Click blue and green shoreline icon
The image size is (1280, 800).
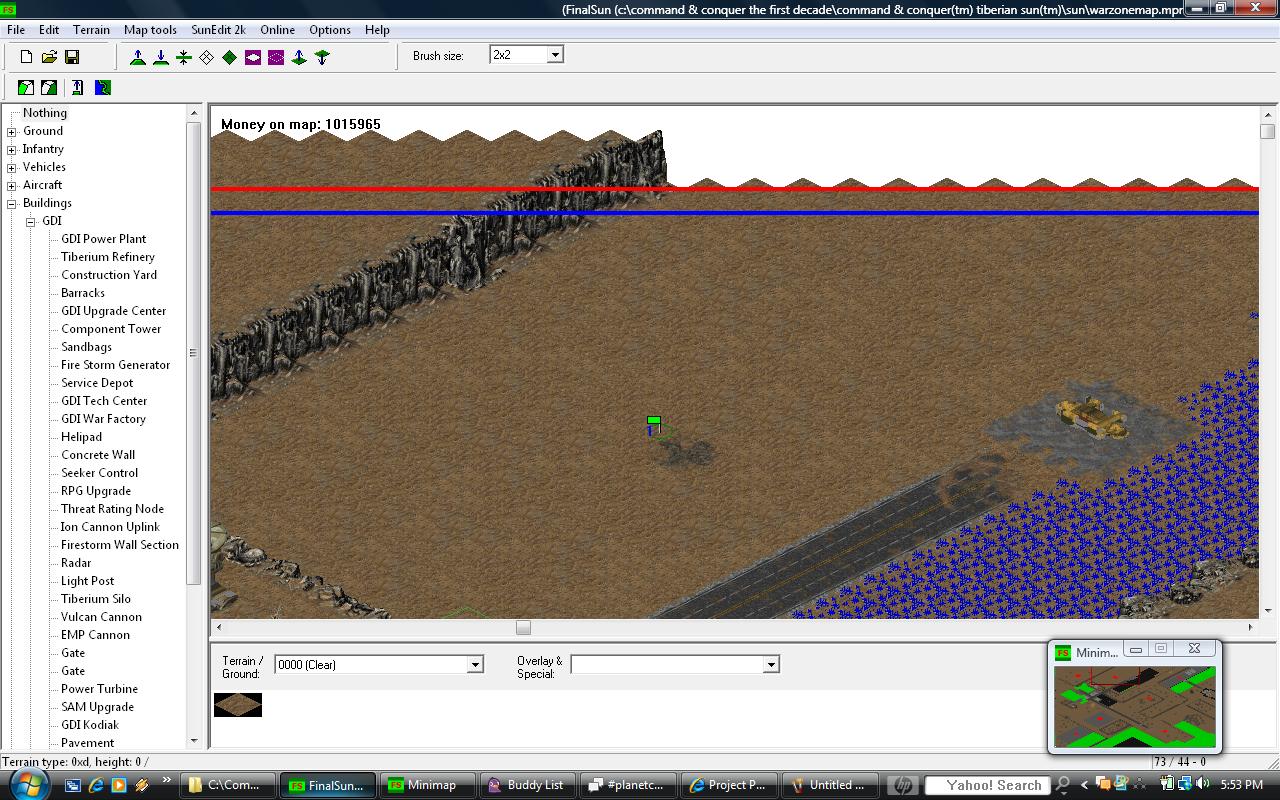(x=103, y=88)
